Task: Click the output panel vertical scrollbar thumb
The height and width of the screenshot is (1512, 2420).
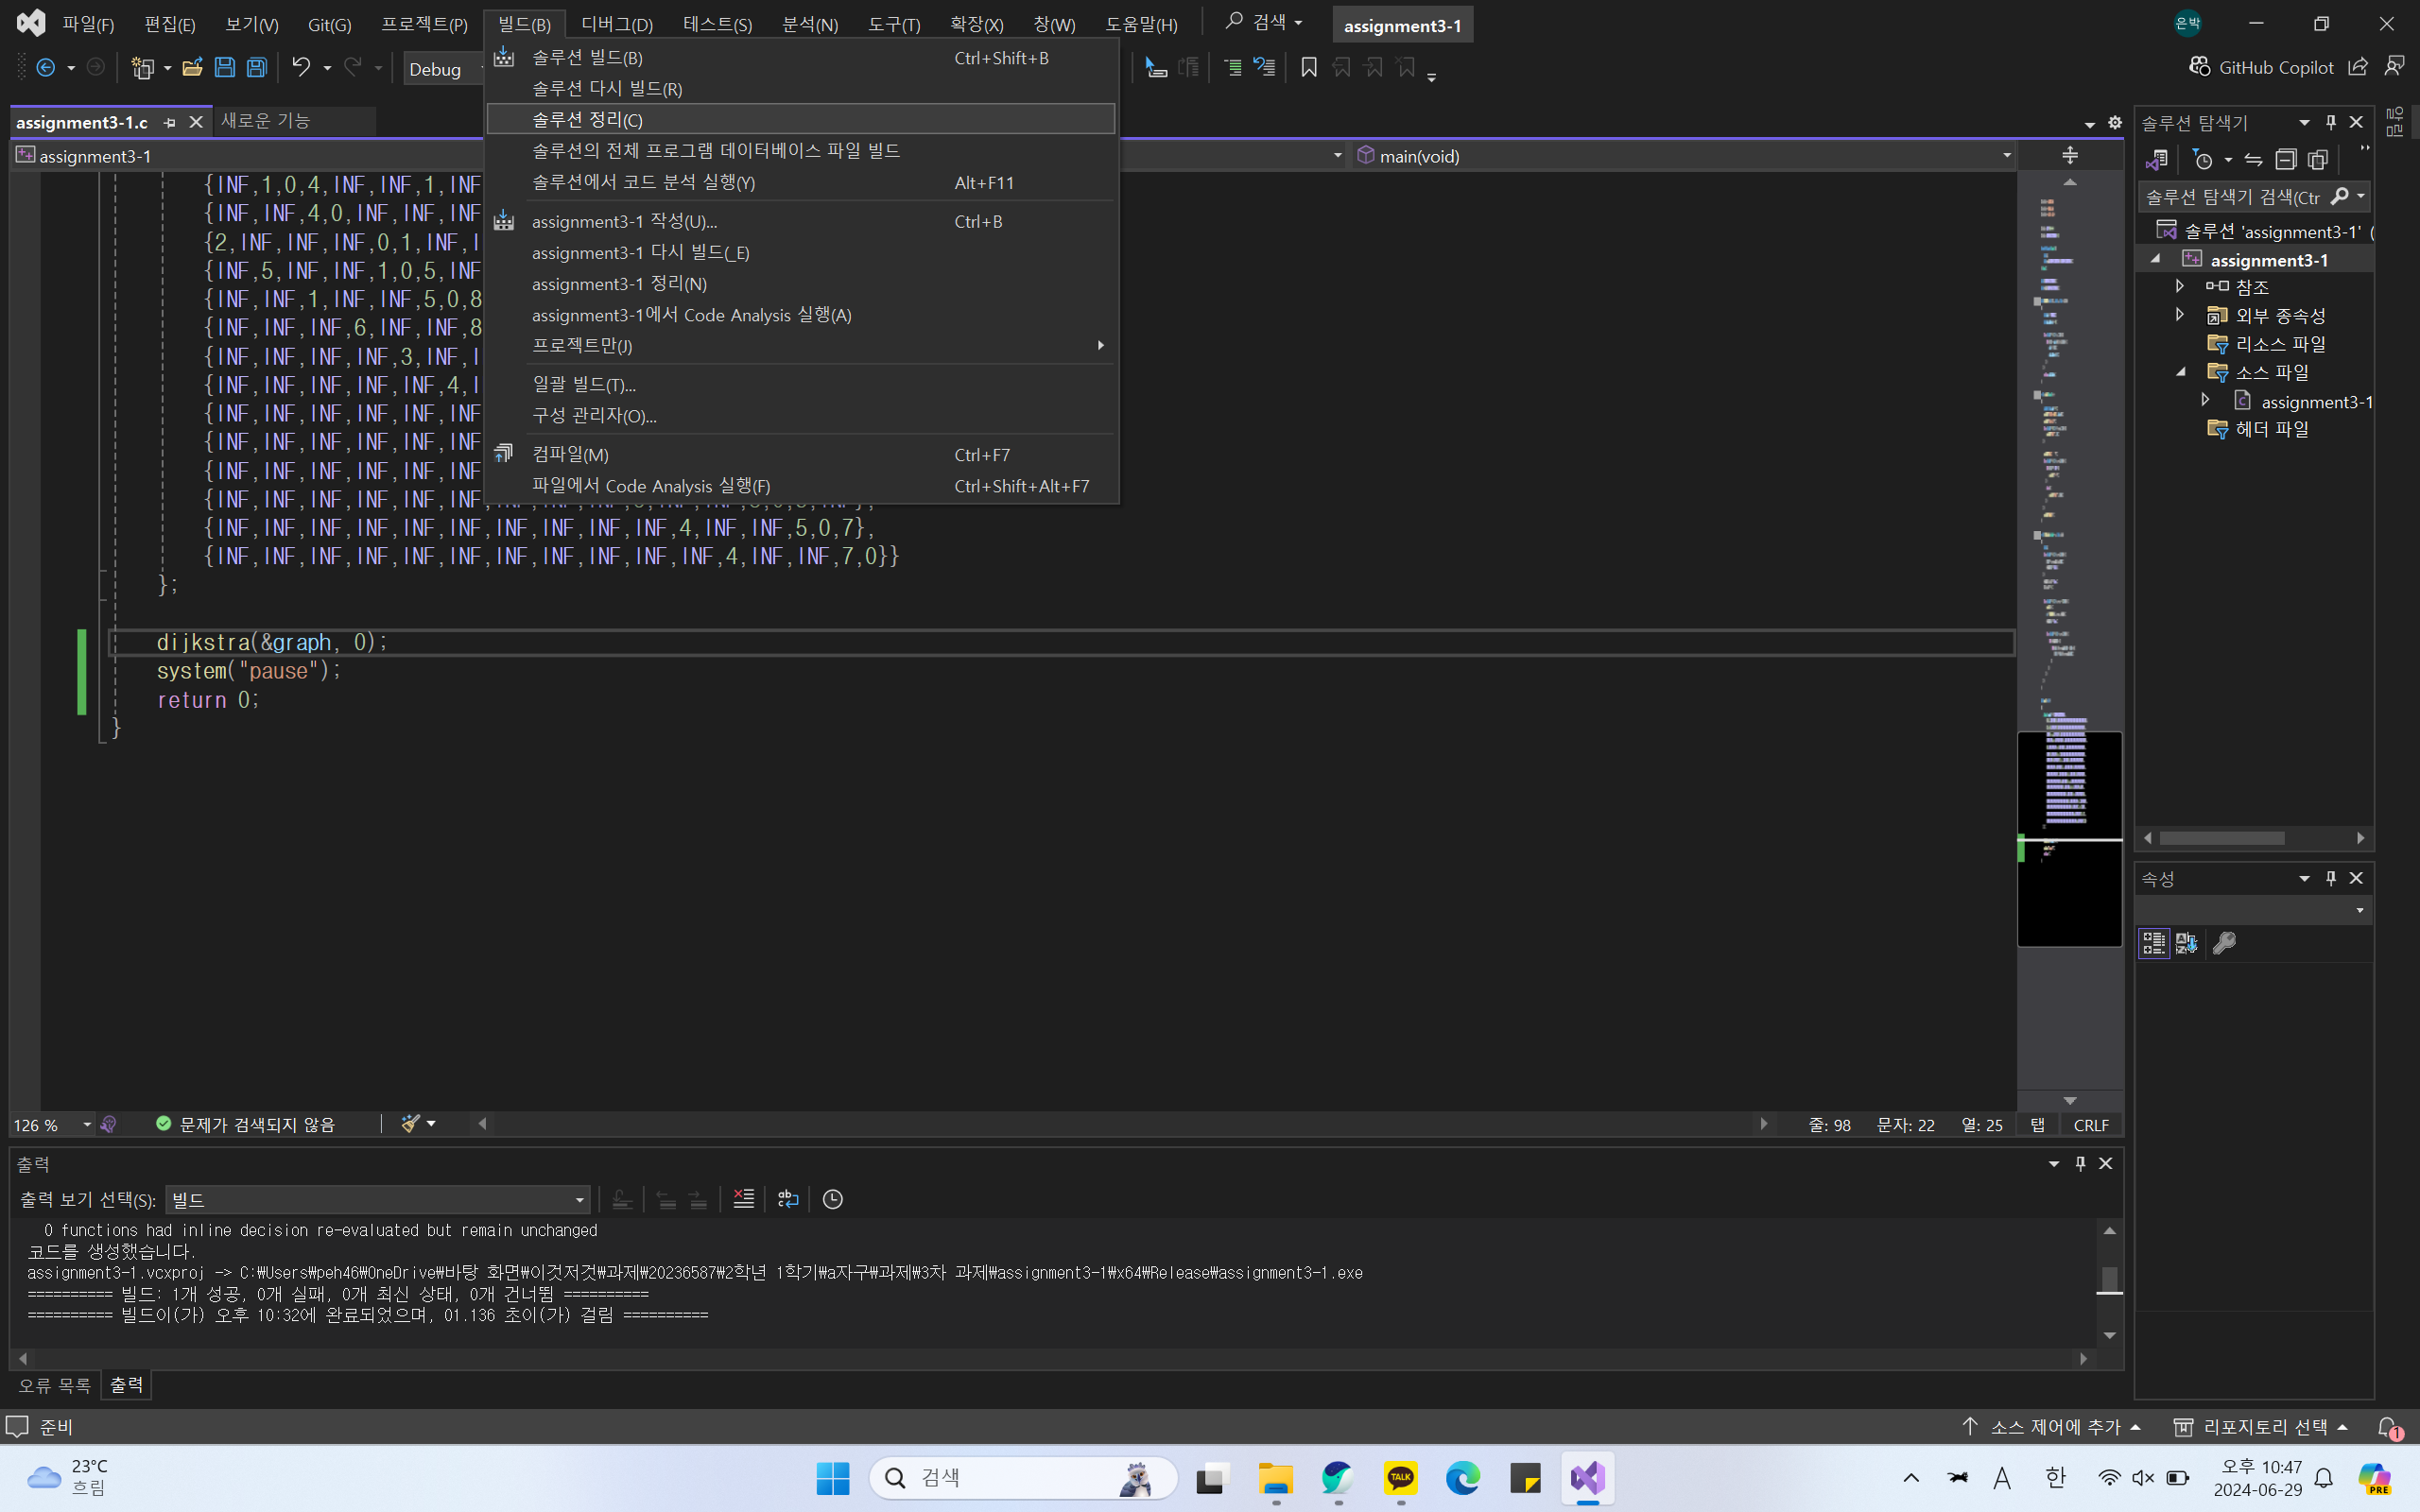Action: pyautogui.click(x=2109, y=1279)
